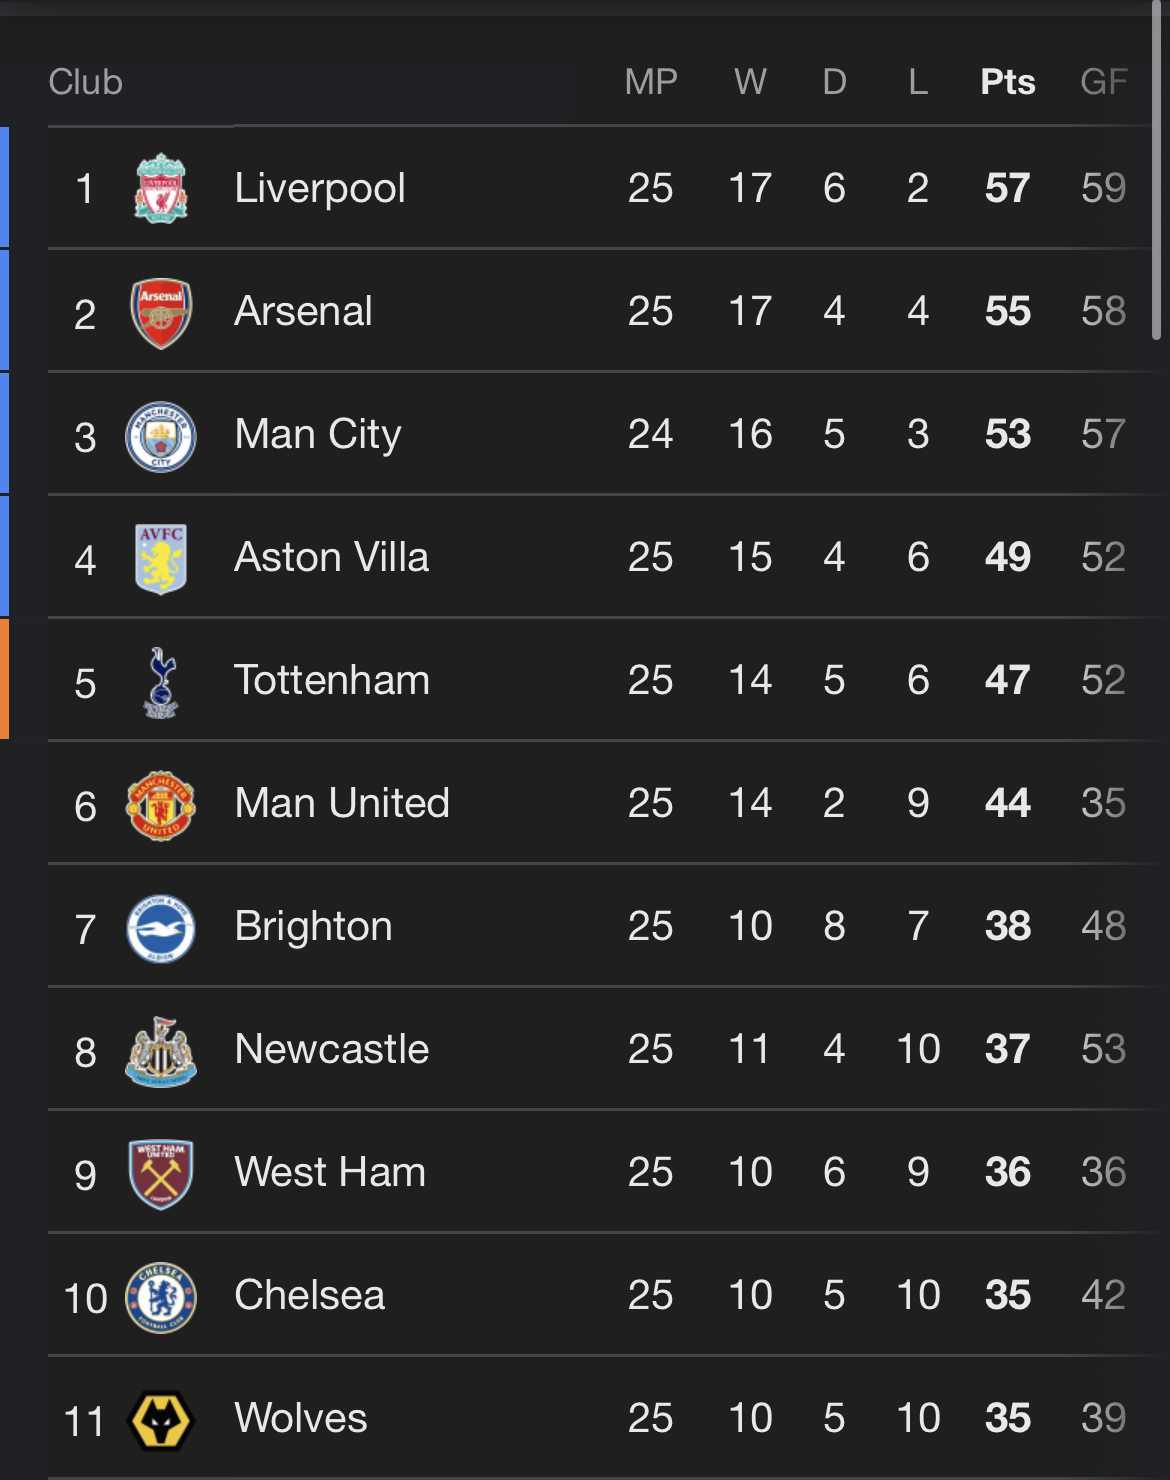Click the Tottenham club crest
The width and height of the screenshot is (1170, 1480).
tap(161, 682)
